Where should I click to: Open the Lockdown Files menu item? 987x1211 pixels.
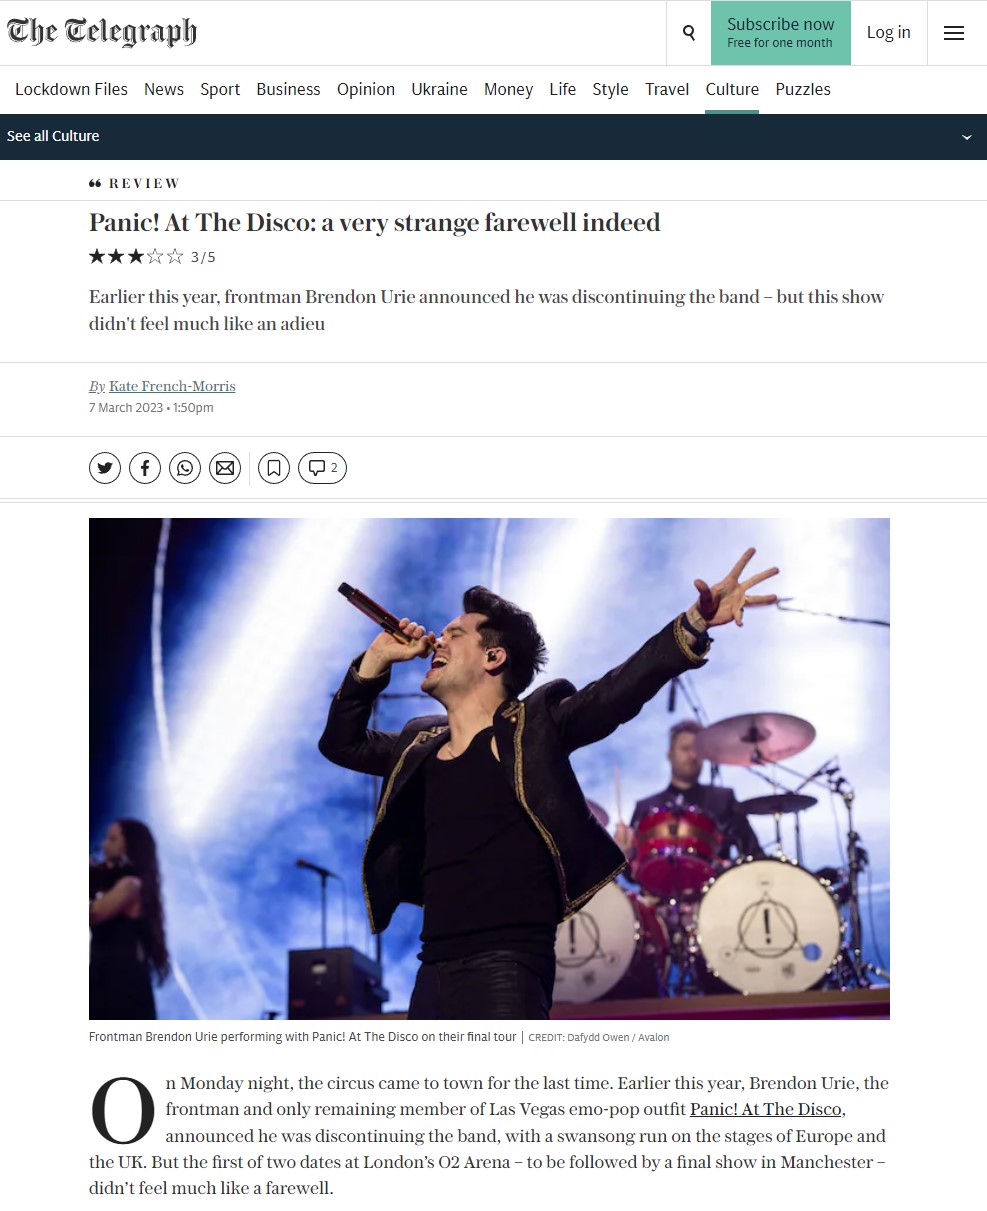click(x=71, y=89)
